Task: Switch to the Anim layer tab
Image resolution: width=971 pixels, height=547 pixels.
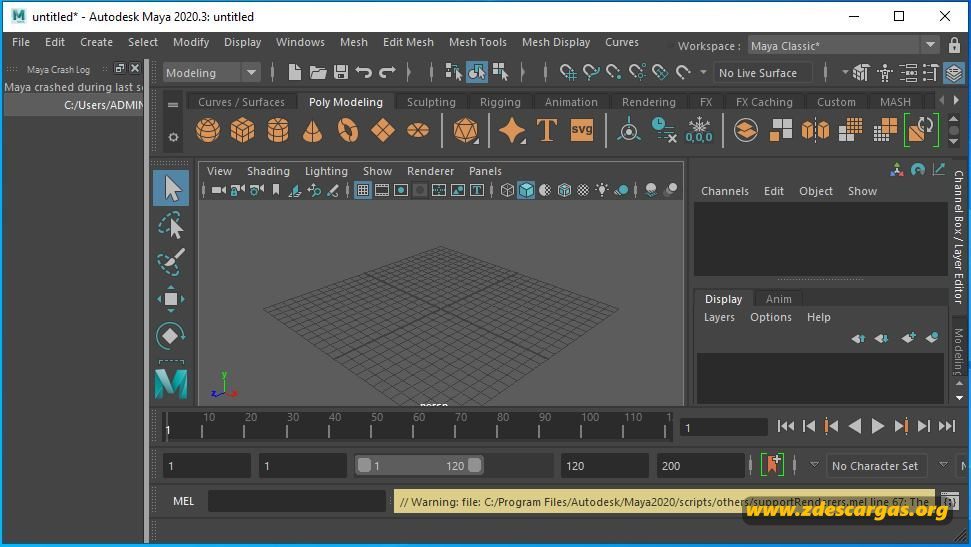Action: pos(778,299)
